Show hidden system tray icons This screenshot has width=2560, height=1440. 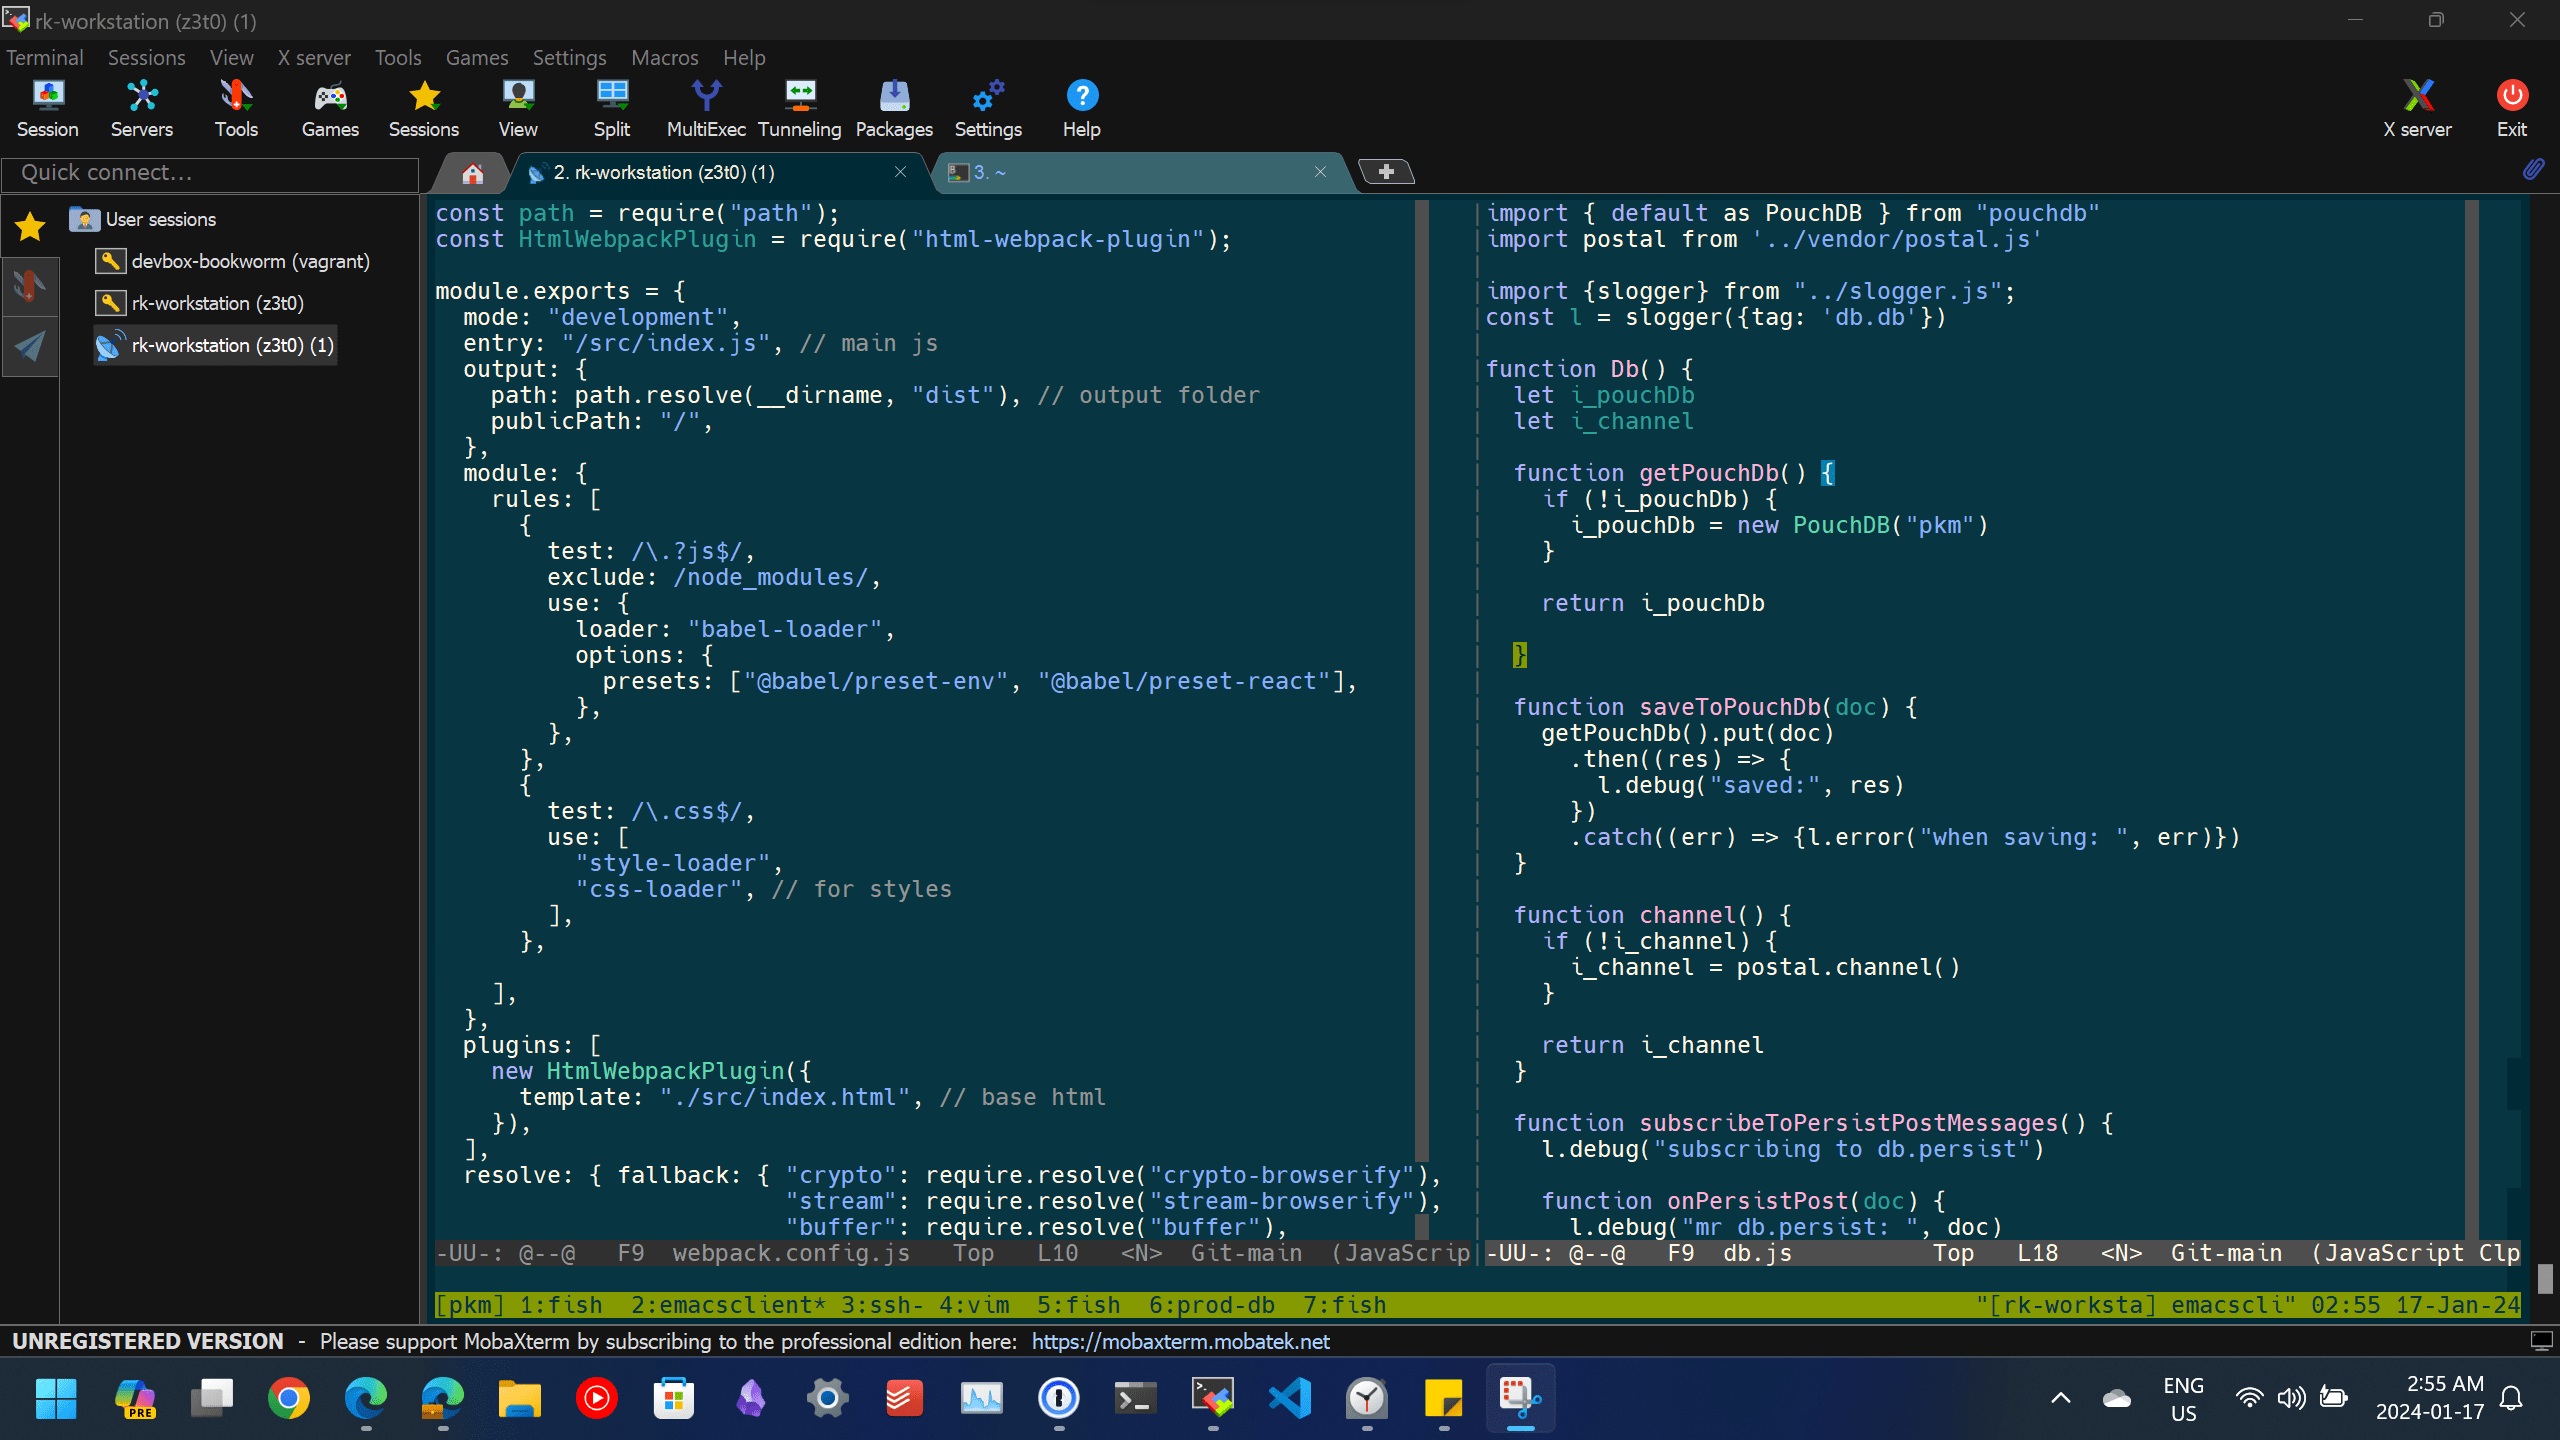pos(2061,1398)
